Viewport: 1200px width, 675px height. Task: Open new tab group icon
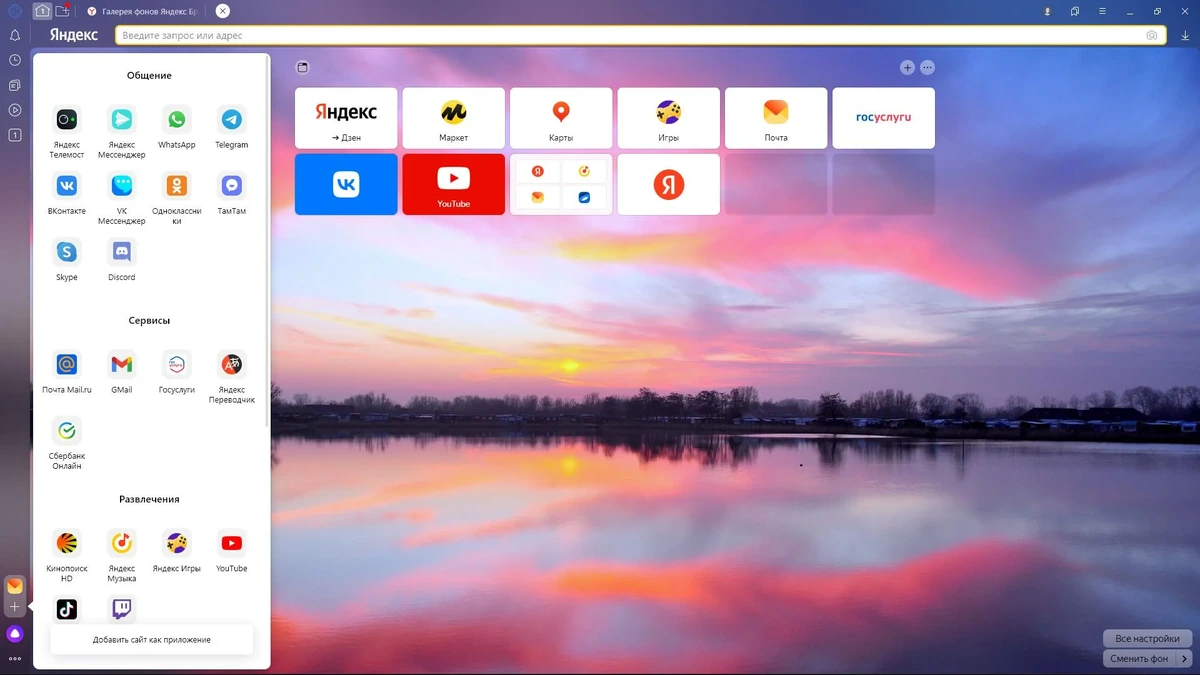(63, 11)
